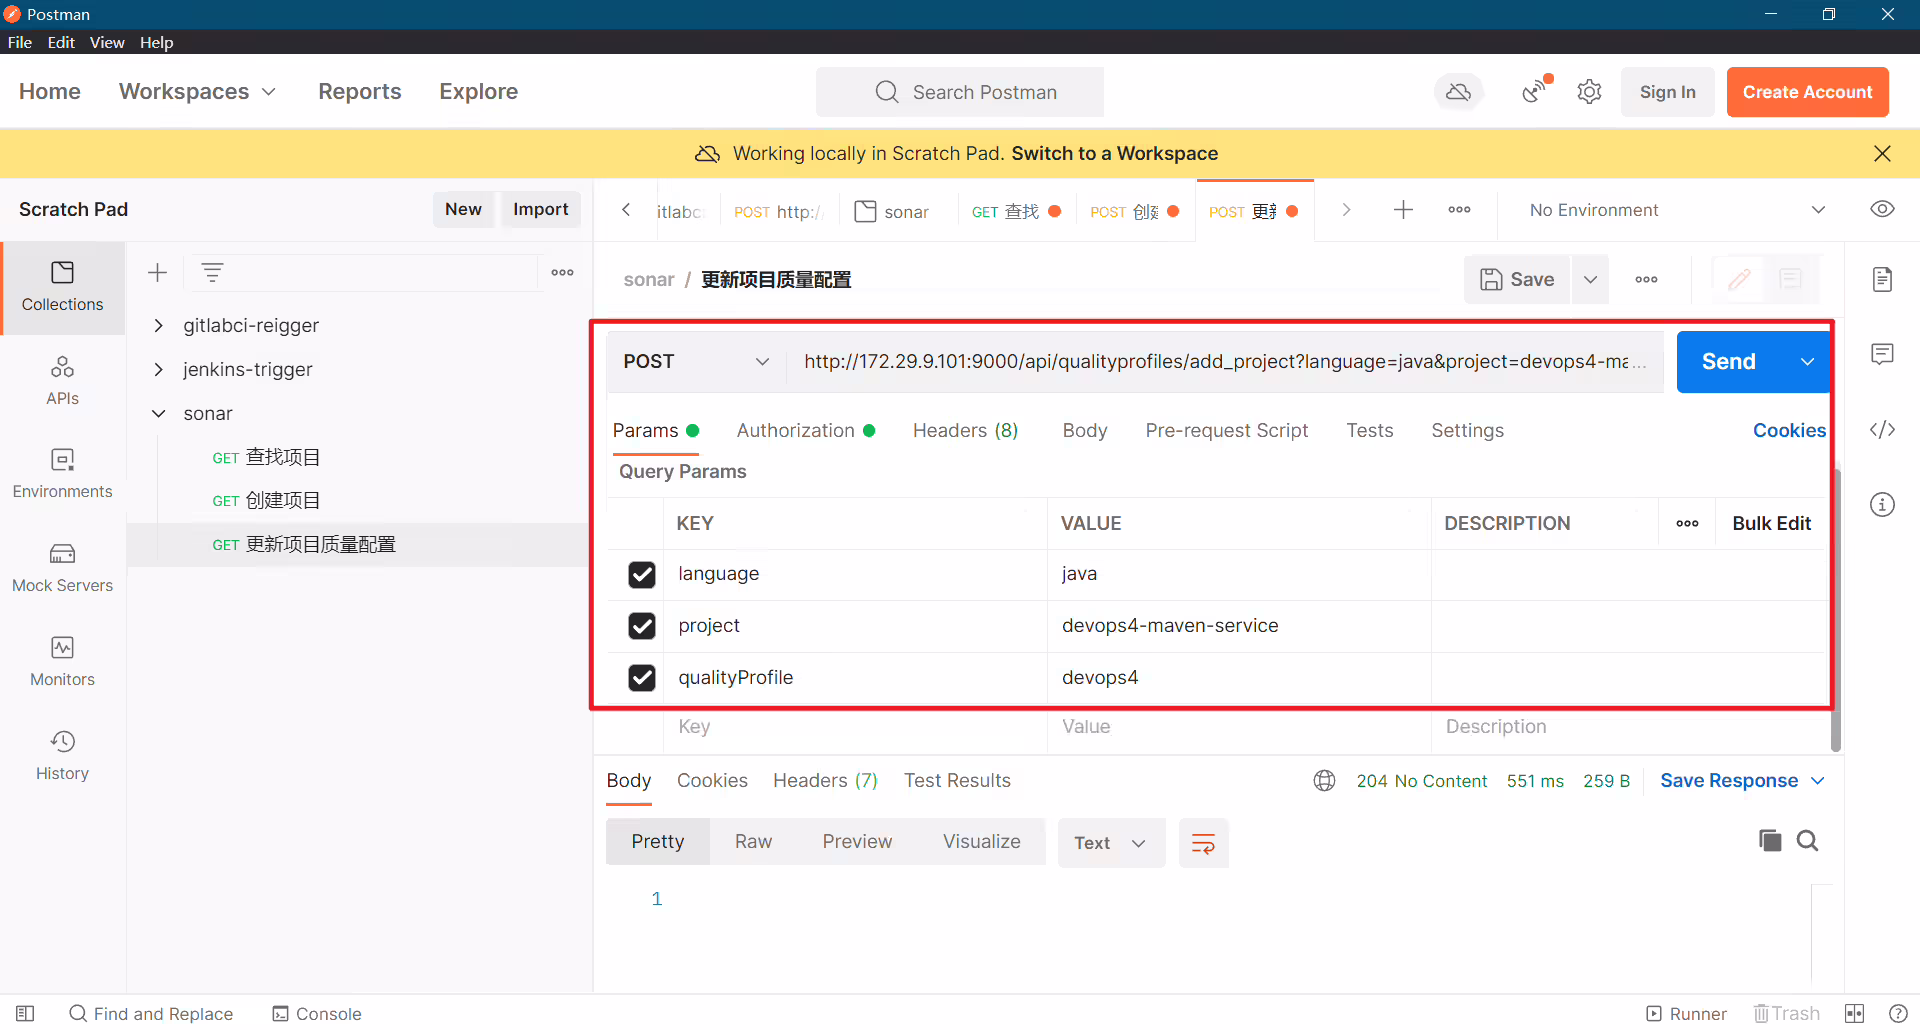1920x1030 pixels.
Task: Expand the gitlabci-reigger collection
Action: point(158,326)
